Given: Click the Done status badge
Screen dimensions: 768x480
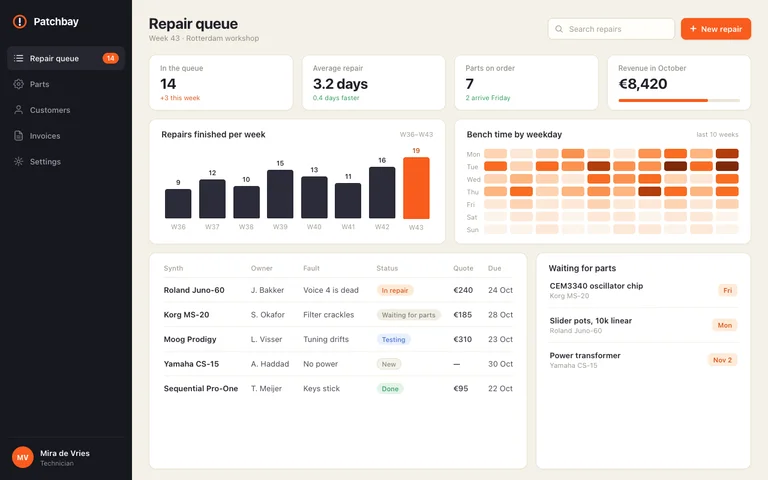Looking at the screenshot, I should [390, 388].
